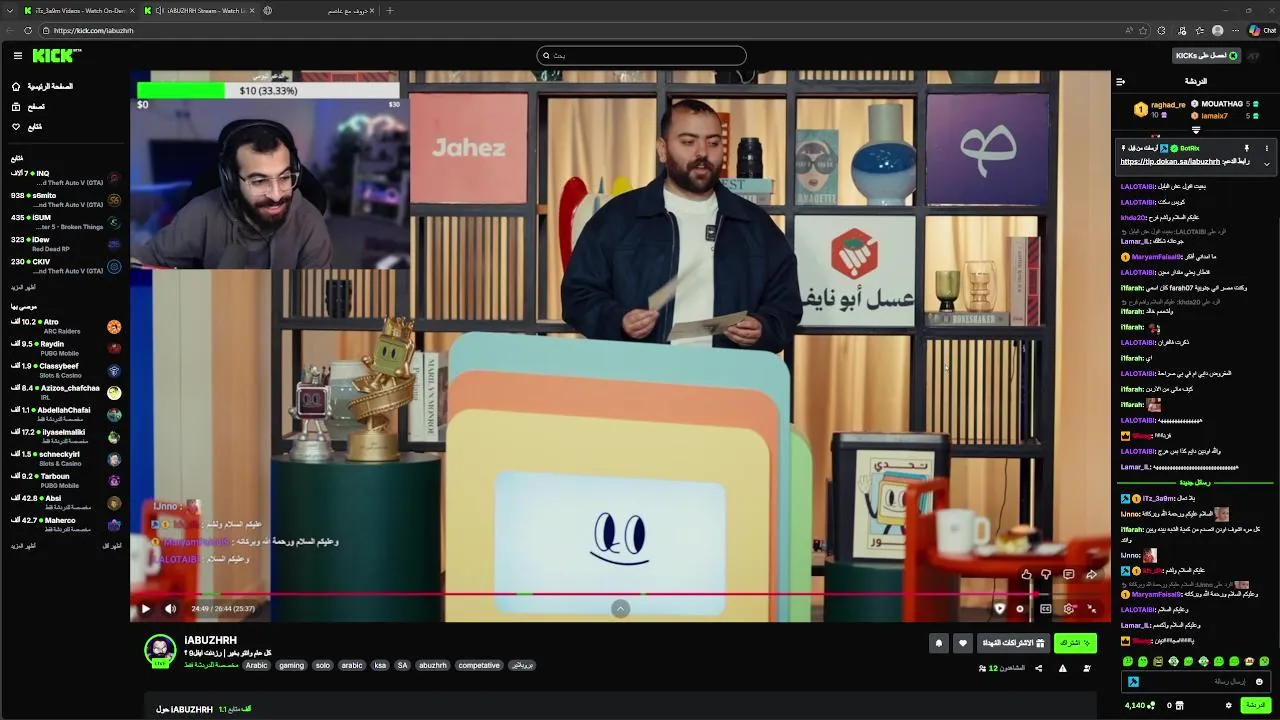Open pinned message three-dot menu

[x=1266, y=148]
